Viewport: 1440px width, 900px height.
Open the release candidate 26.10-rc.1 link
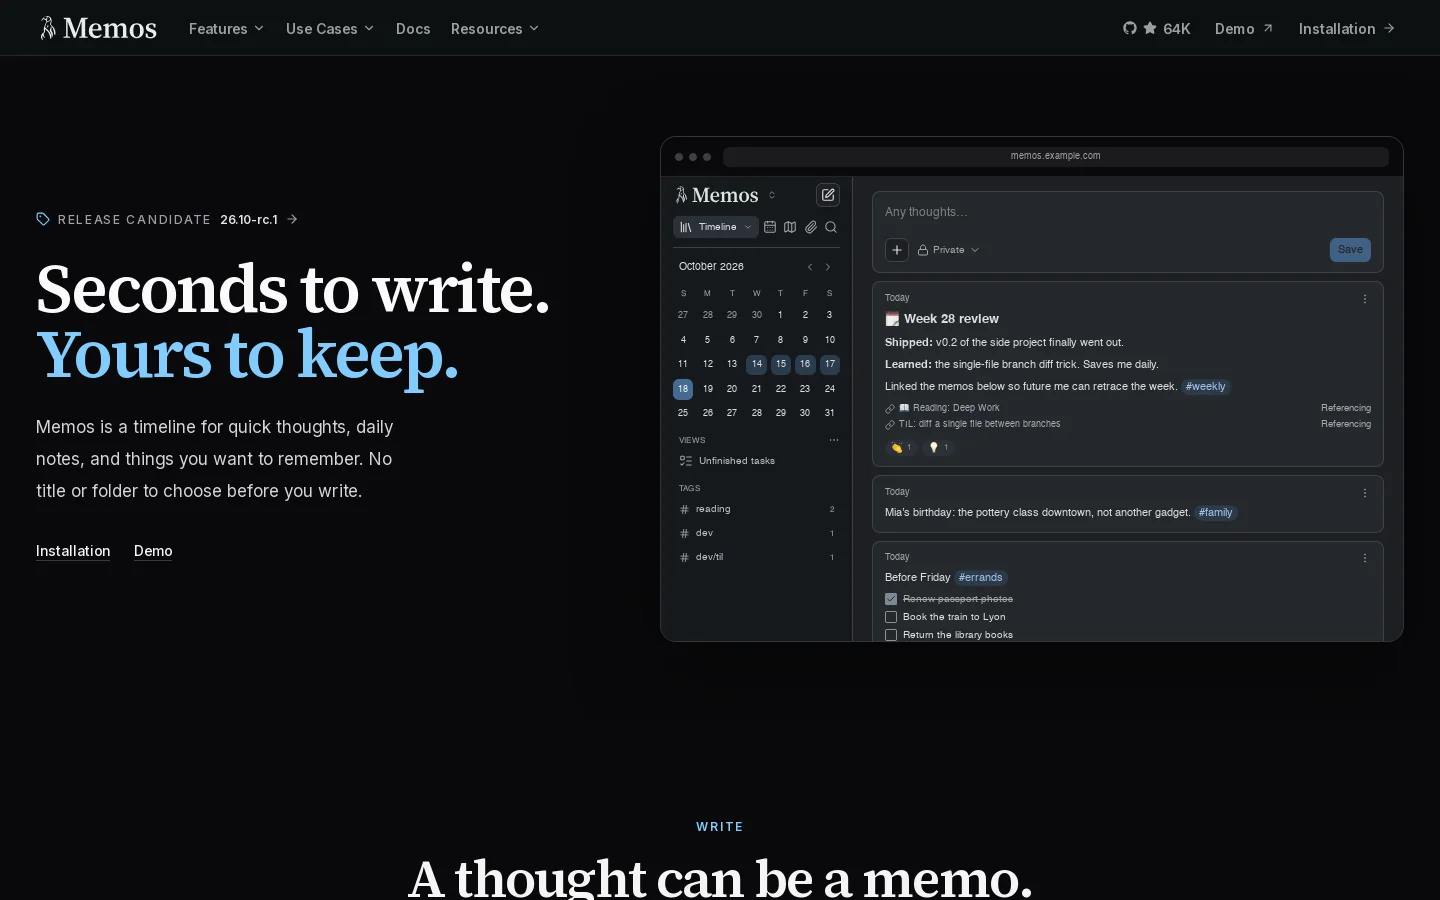167,219
